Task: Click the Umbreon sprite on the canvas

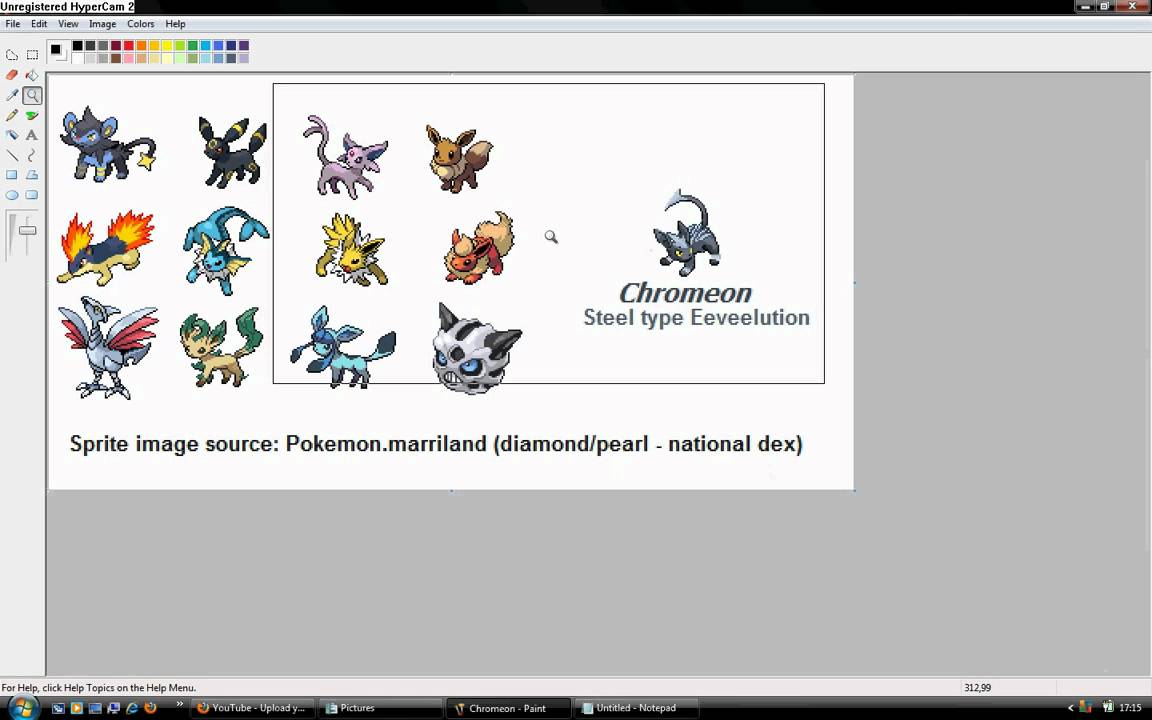Action: coord(232,151)
